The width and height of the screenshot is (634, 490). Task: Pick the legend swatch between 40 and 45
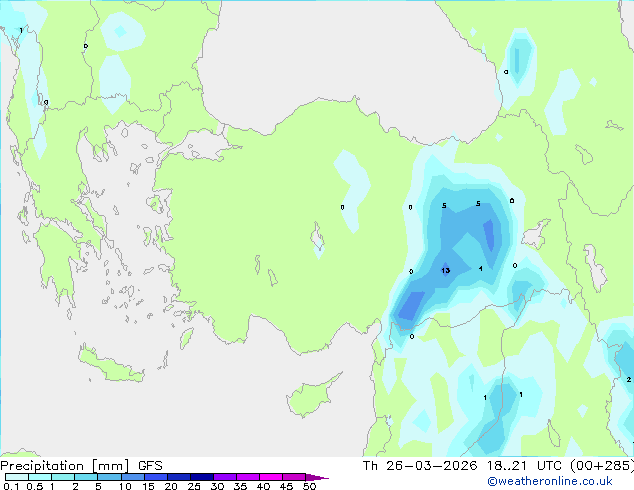pos(271,477)
